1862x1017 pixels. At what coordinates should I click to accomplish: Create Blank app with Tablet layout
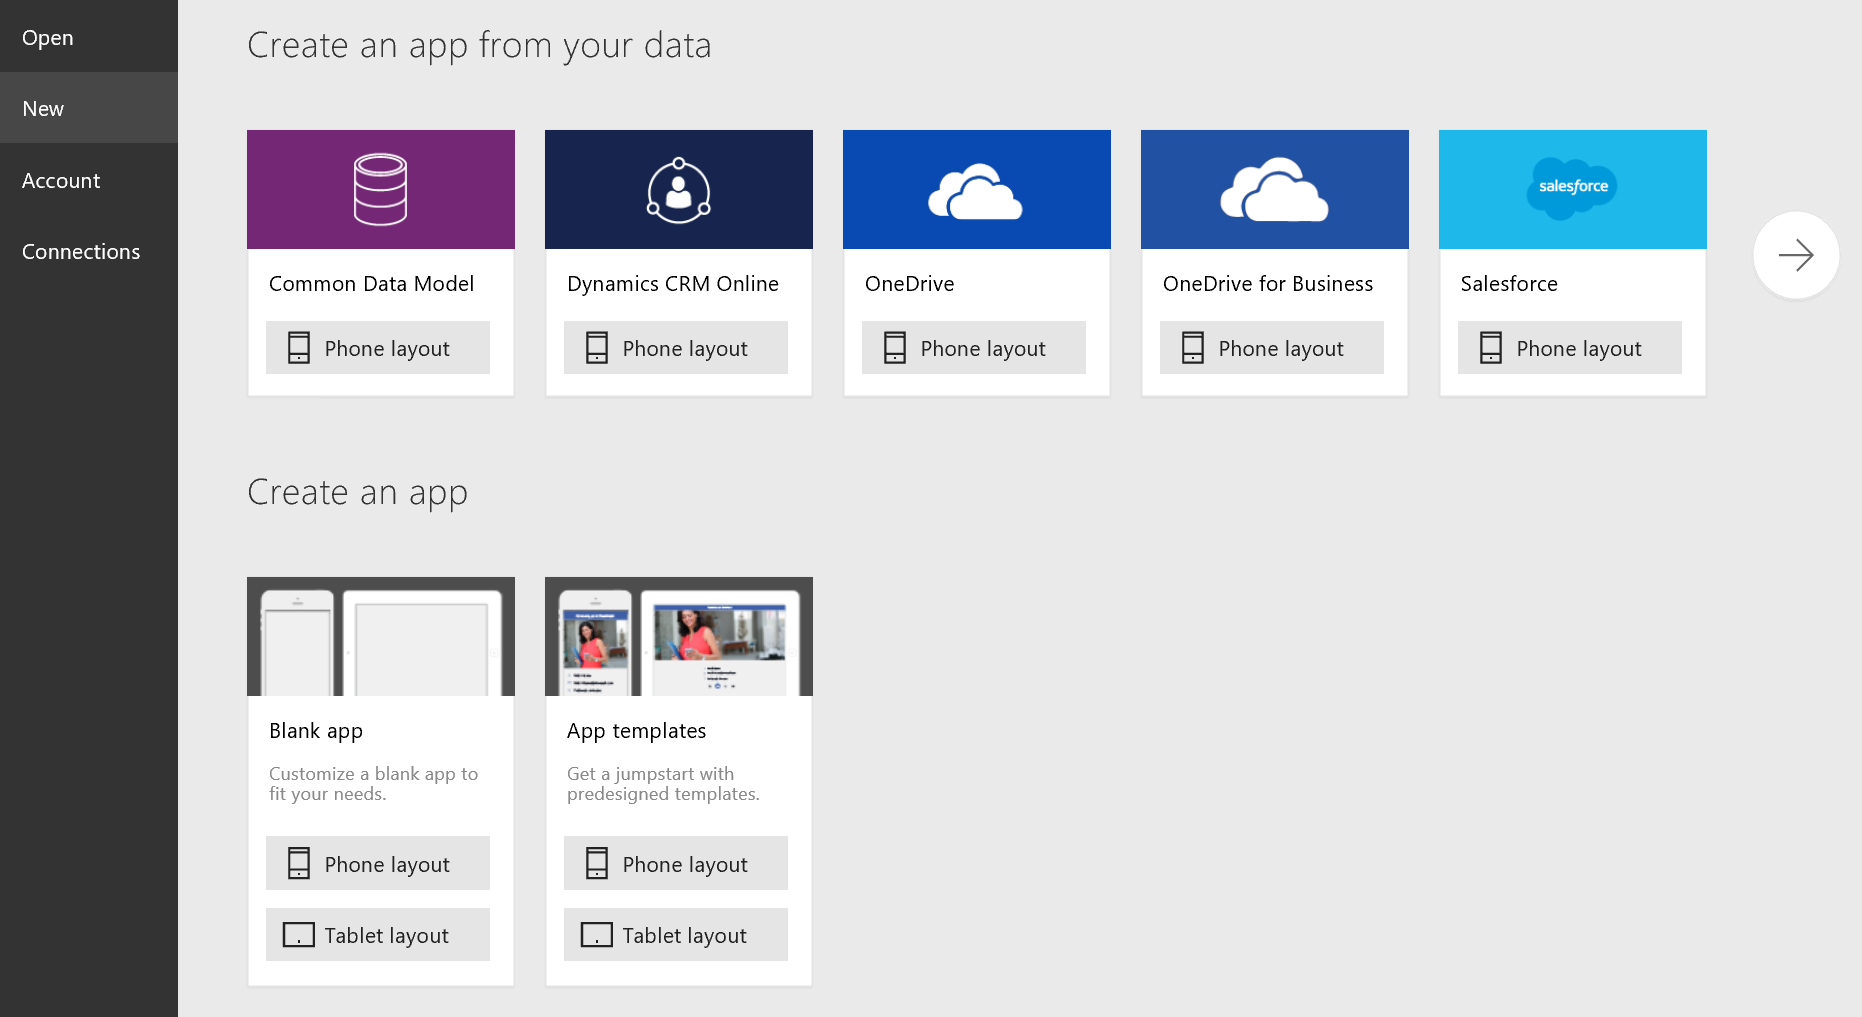pyautogui.click(x=378, y=935)
